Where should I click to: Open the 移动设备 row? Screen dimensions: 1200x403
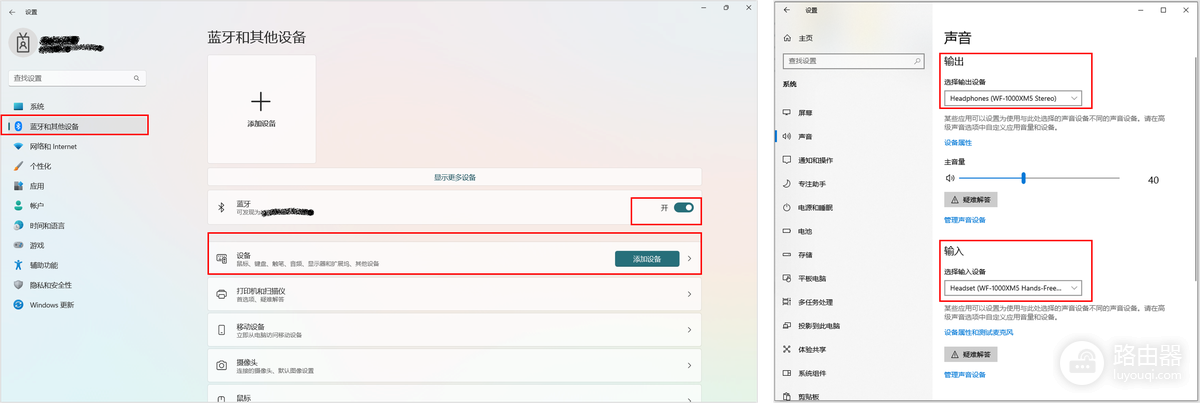click(454, 329)
